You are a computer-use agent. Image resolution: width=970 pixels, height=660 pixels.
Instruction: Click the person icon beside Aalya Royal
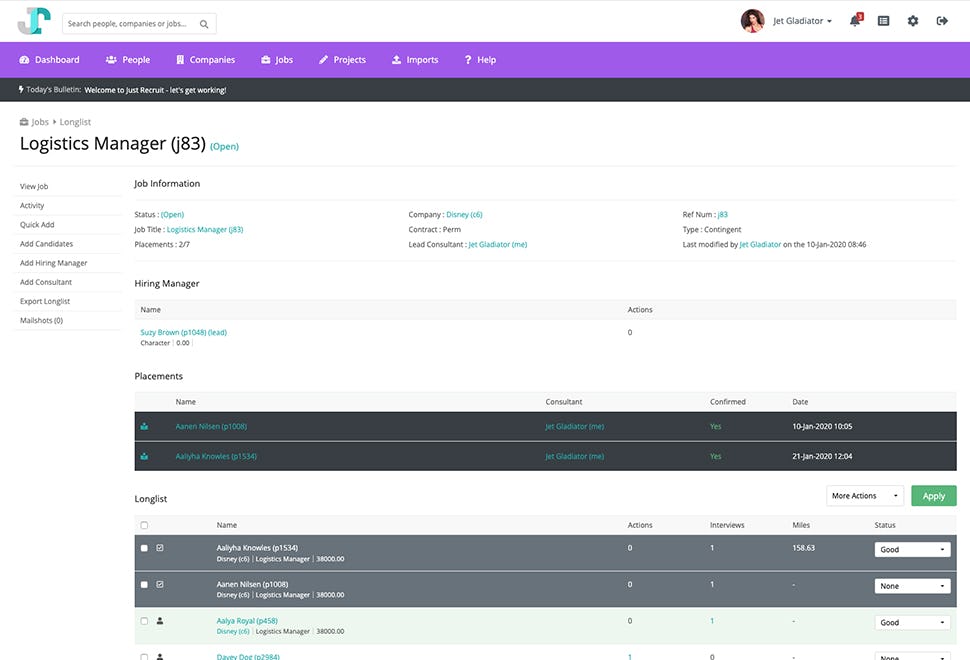coord(161,621)
